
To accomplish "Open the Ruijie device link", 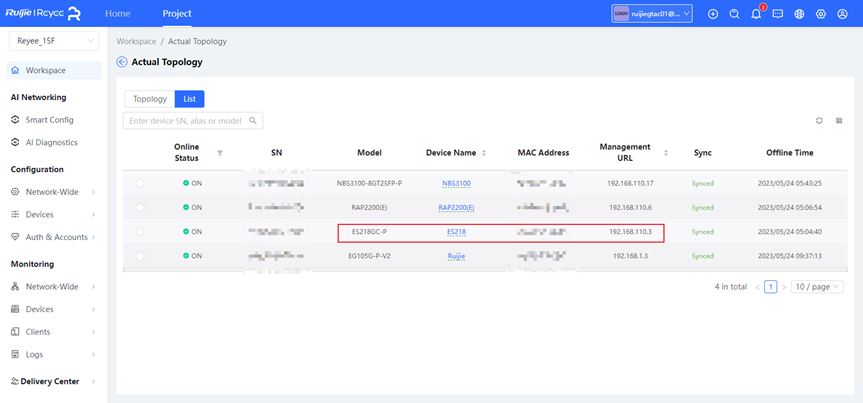I will [x=456, y=256].
